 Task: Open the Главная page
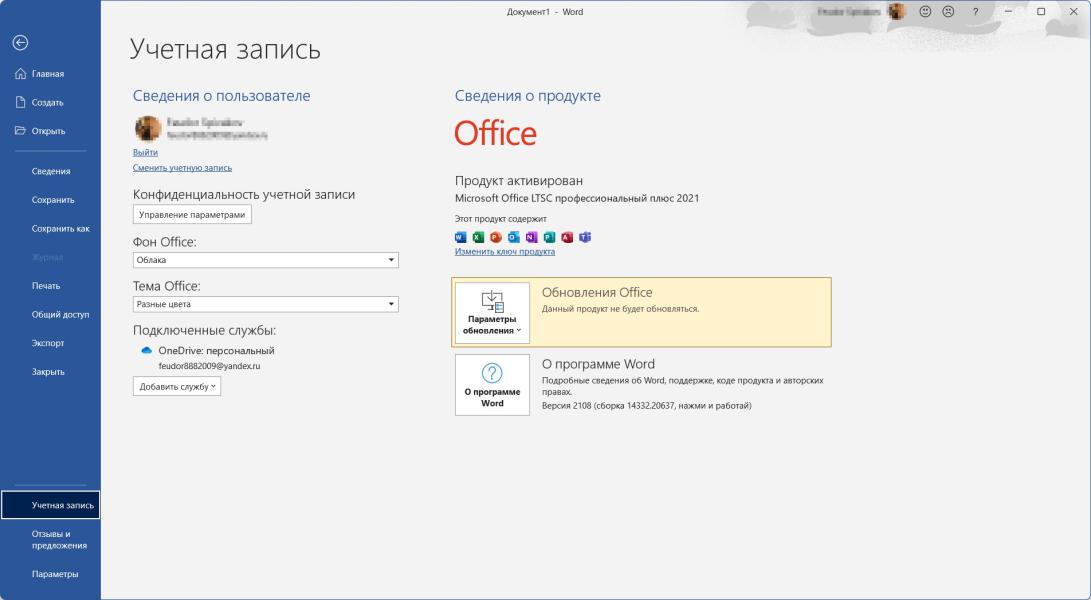(50, 74)
